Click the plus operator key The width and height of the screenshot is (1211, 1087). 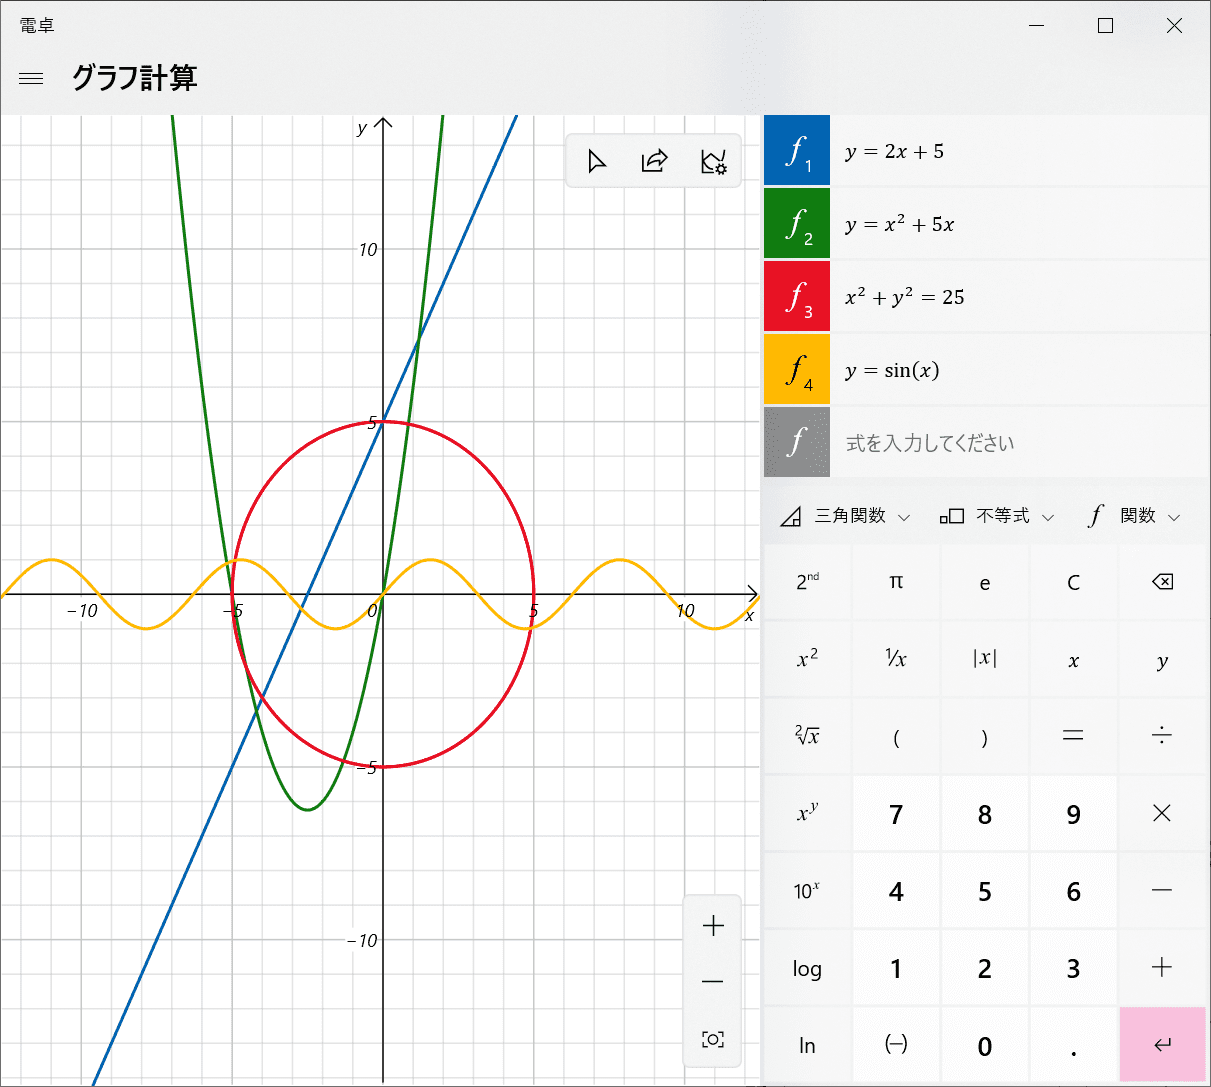click(1162, 967)
